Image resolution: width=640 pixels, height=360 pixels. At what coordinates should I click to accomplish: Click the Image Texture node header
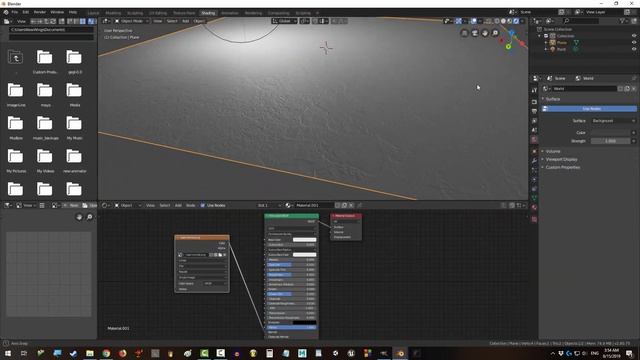[202, 238]
